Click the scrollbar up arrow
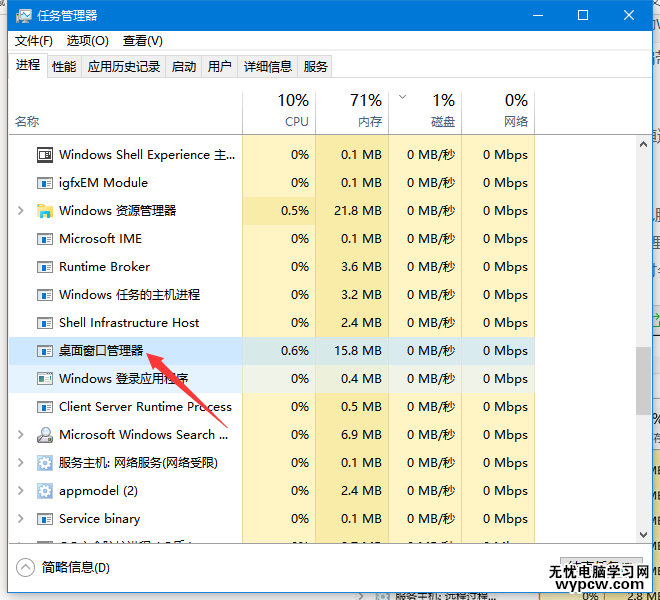 click(x=643, y=144)
